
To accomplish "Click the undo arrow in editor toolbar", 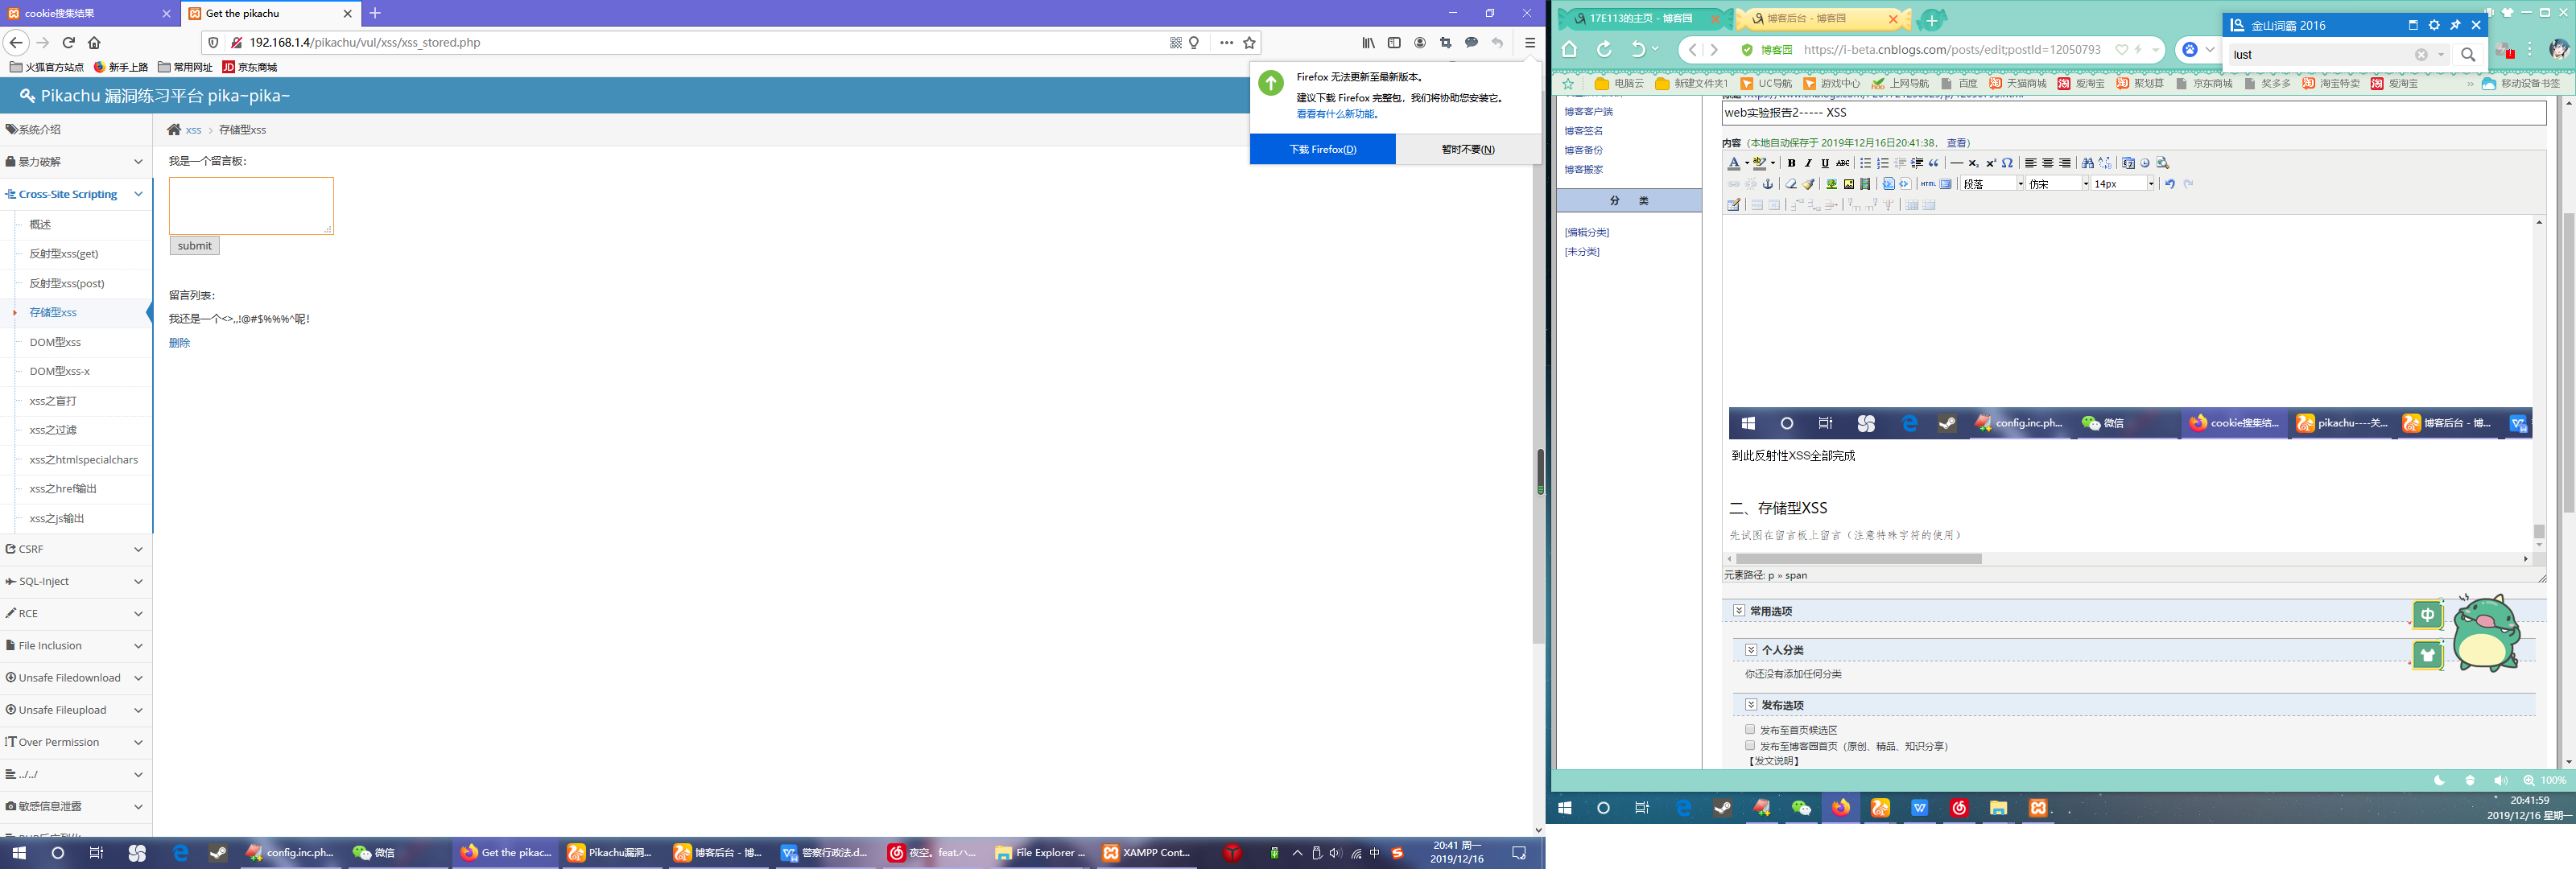I will click(x=2170, y=184).
